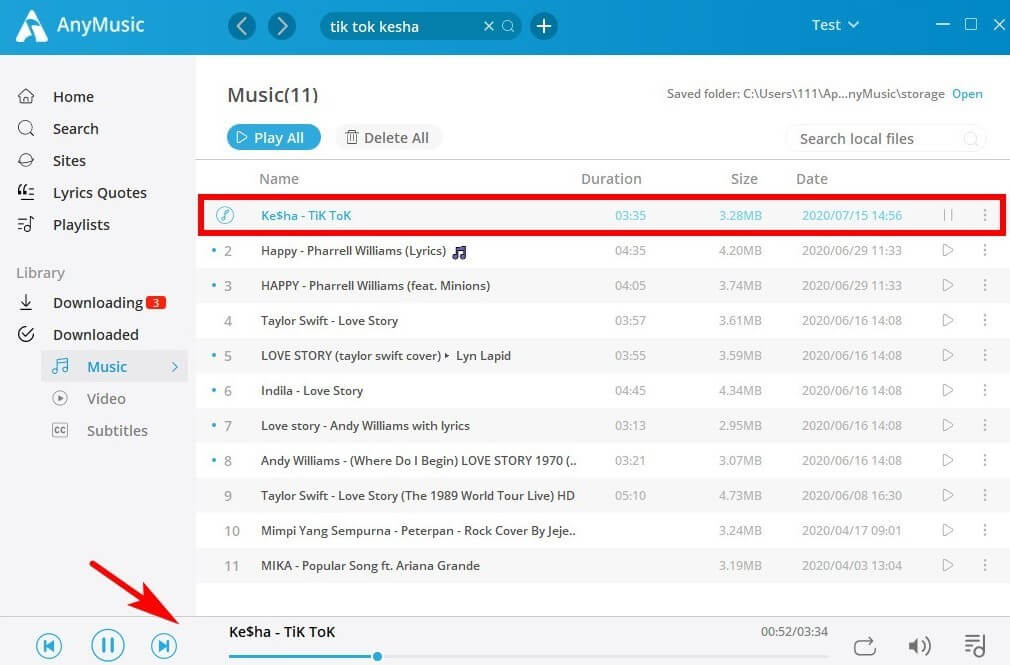Play Indila - Love Story
This screenshot has height=665, width=1010.
[x=948, y=390]
